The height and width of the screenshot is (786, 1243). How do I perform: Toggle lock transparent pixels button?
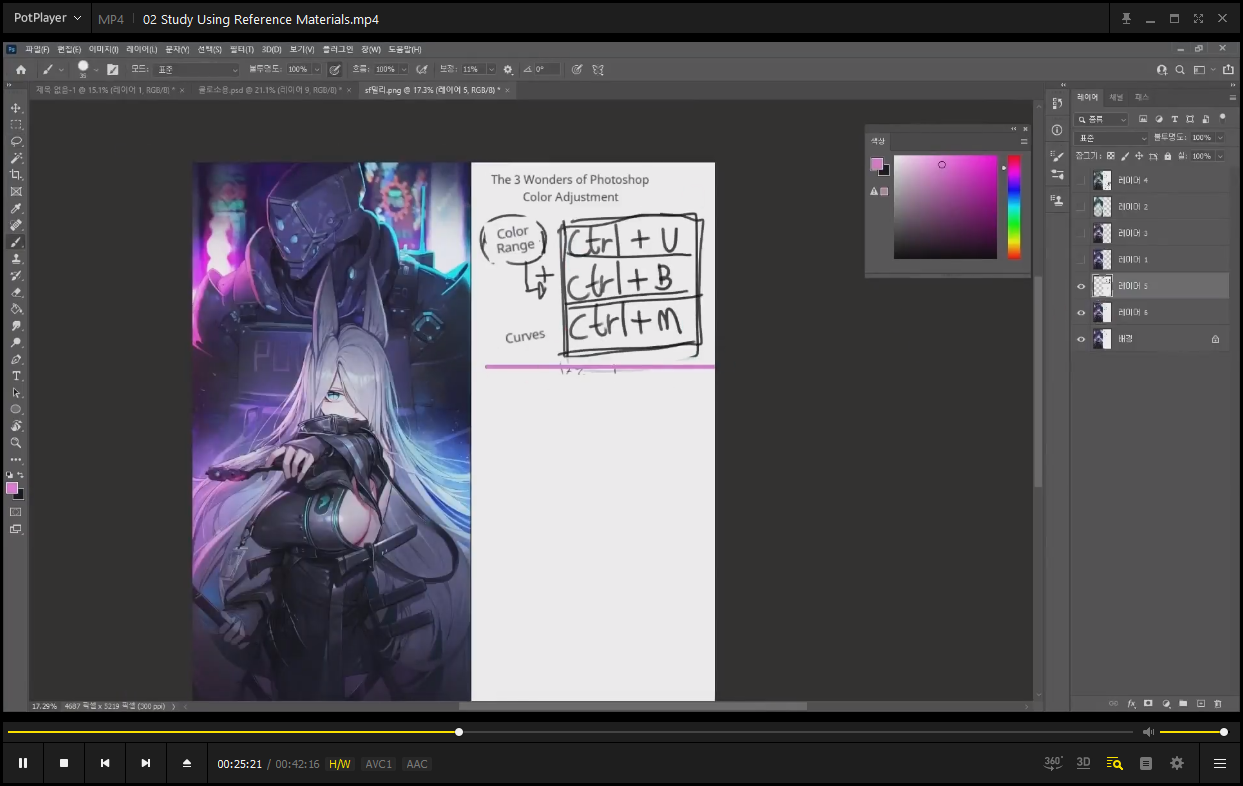1112,156
